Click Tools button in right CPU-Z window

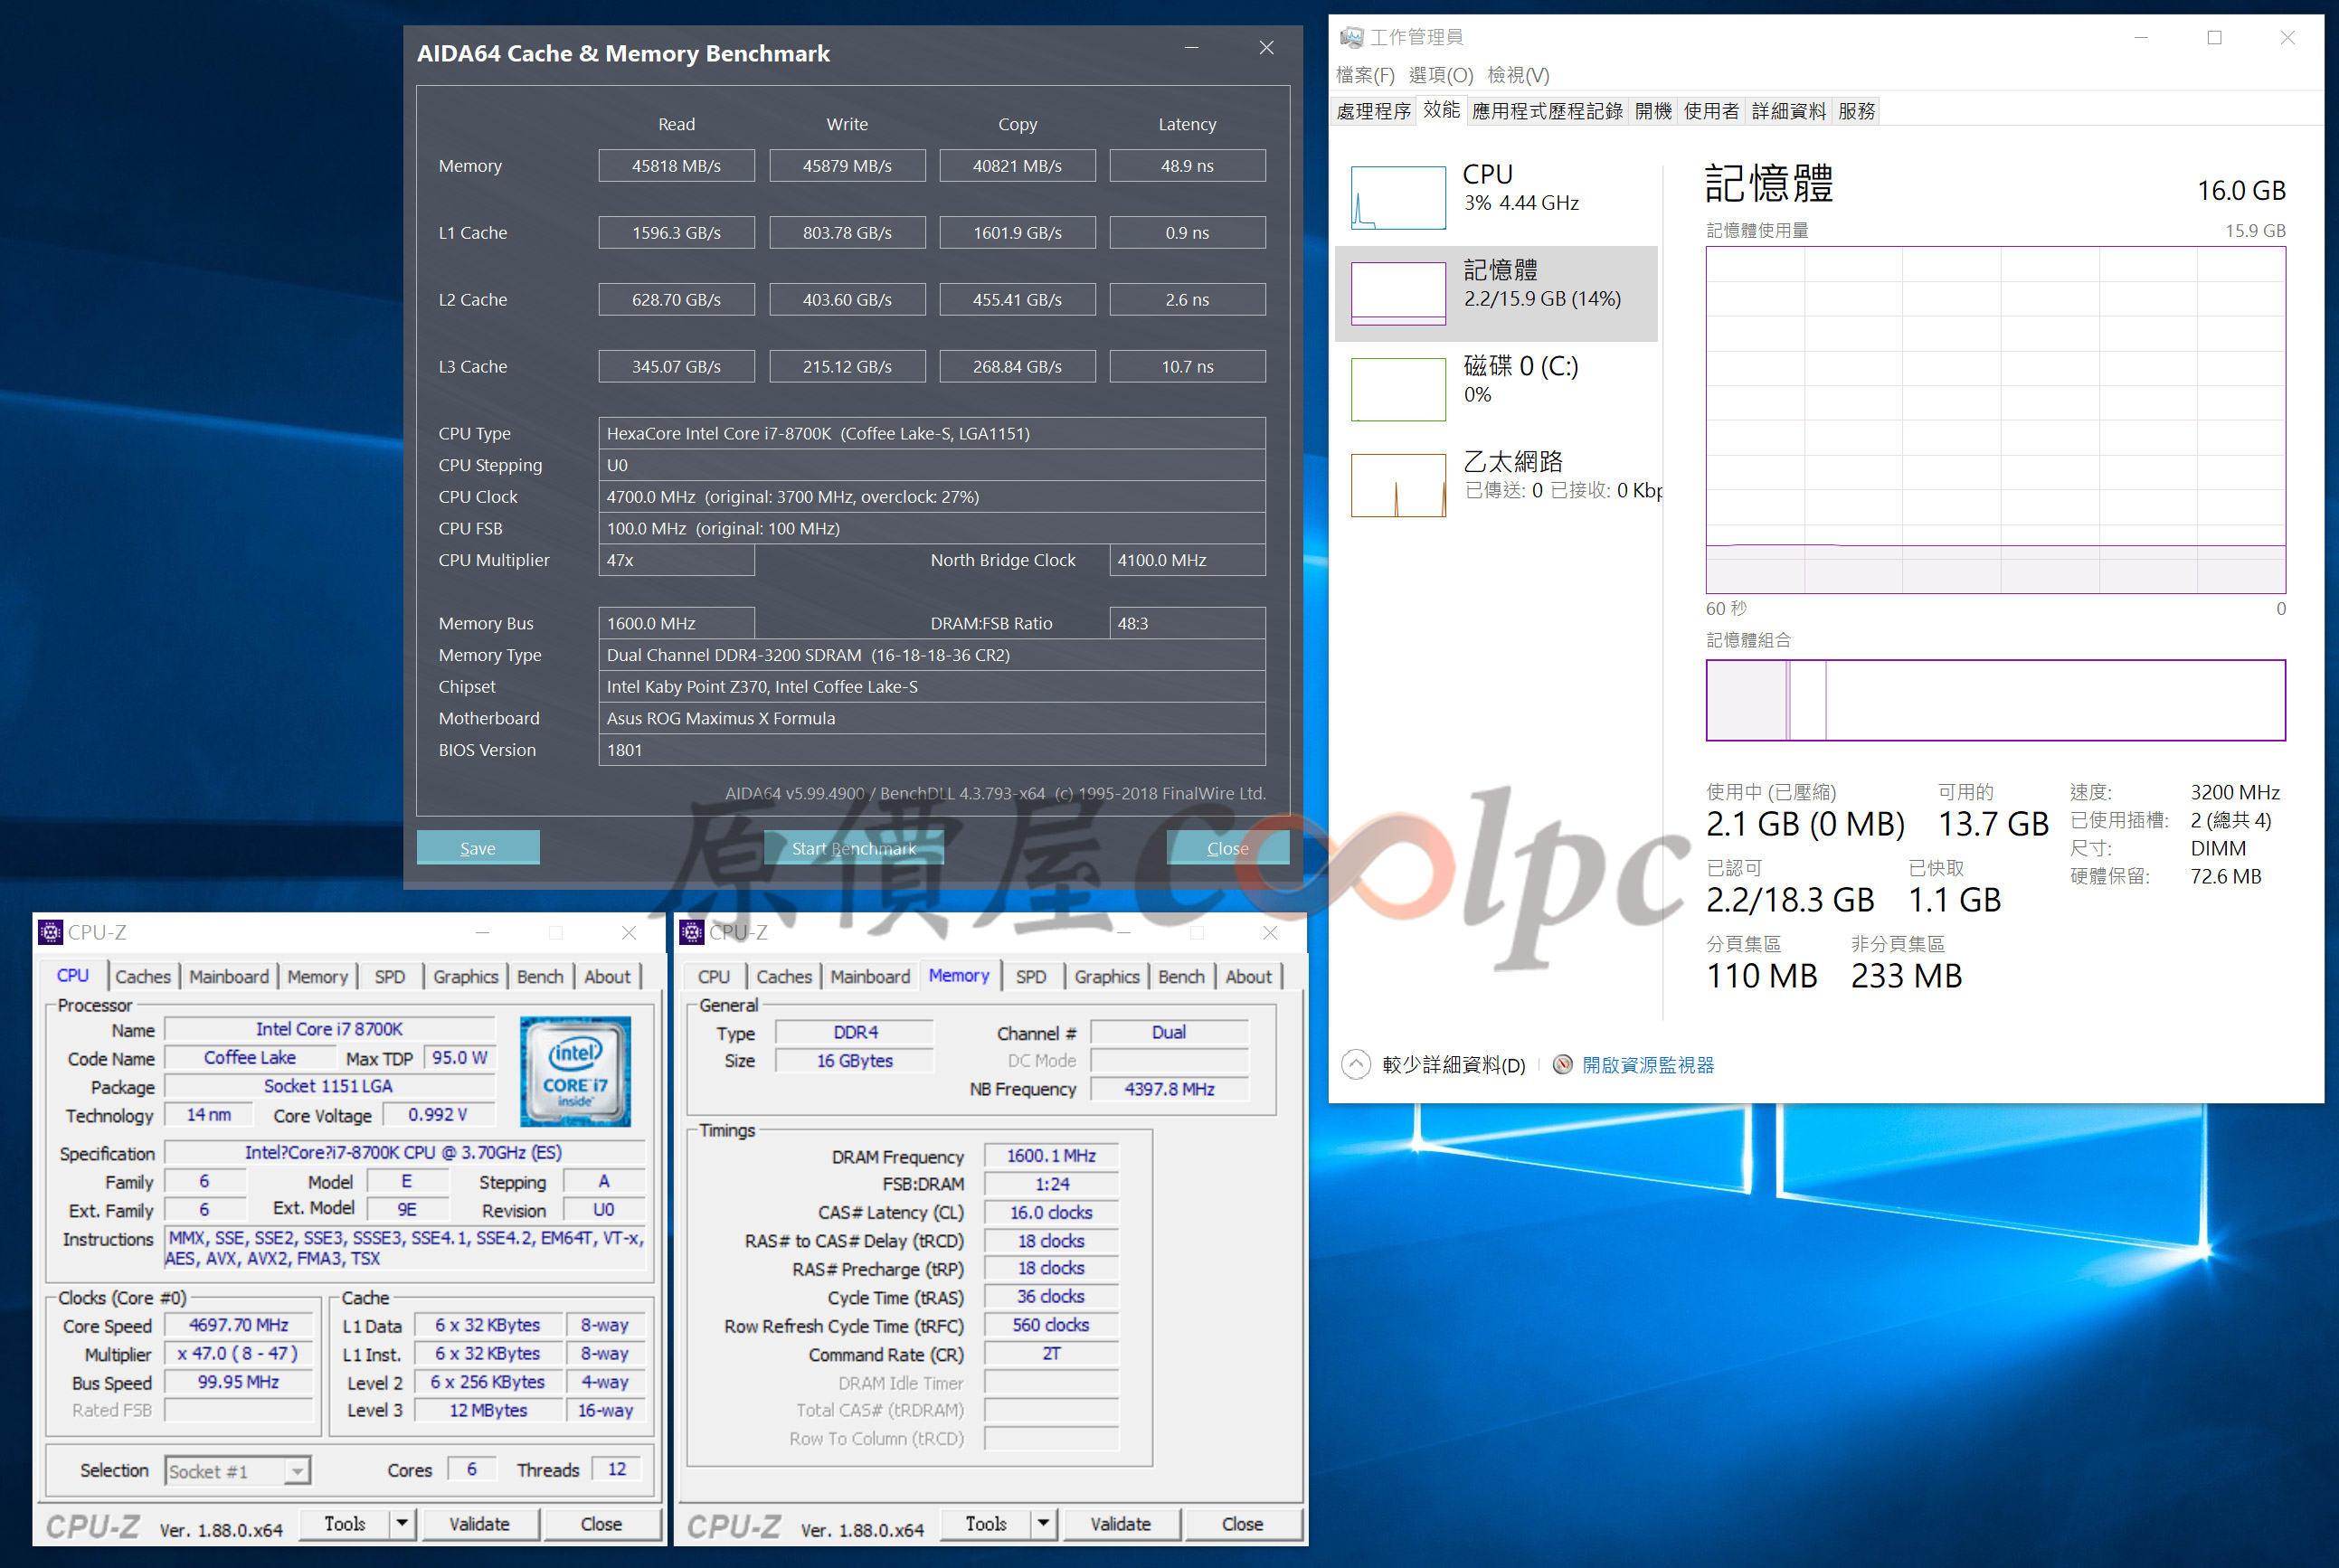coord(986,1524)
